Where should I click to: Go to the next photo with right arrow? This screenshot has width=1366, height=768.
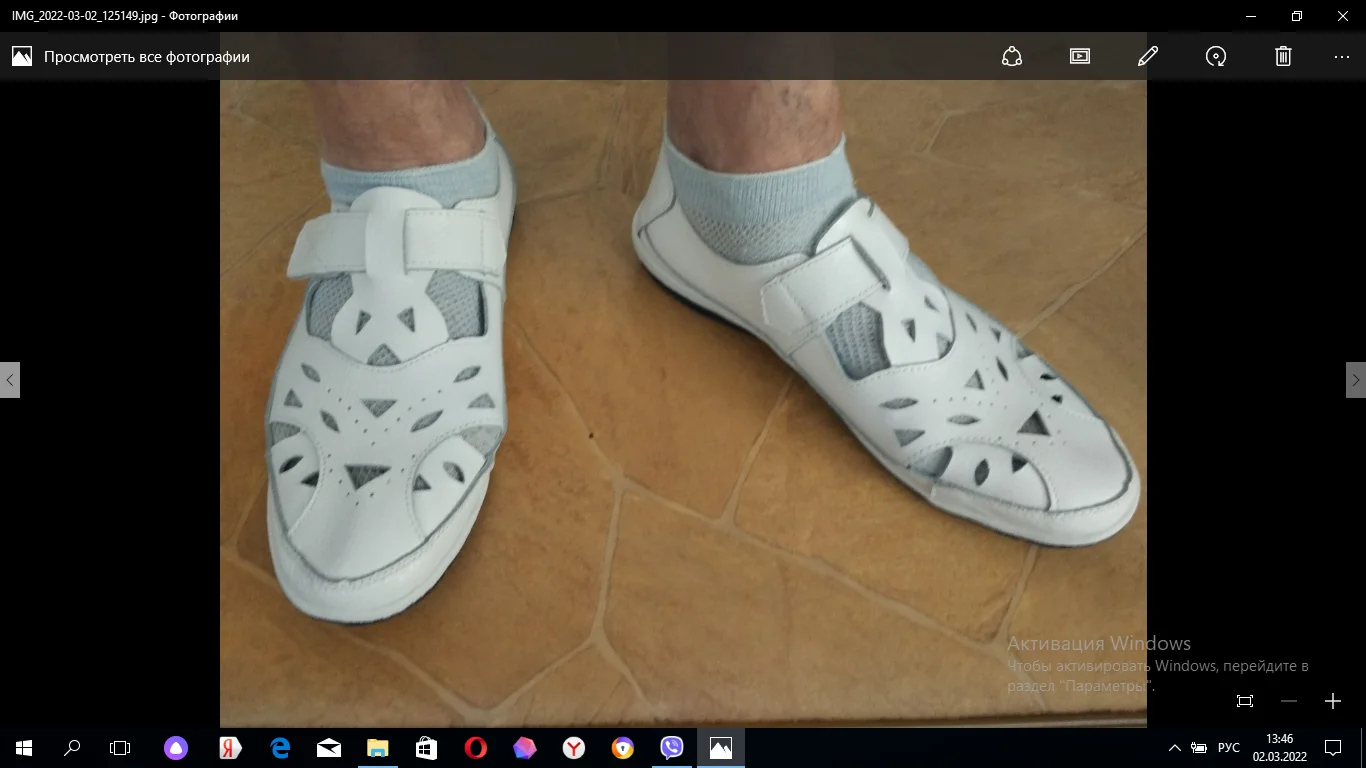[1356, 380]
